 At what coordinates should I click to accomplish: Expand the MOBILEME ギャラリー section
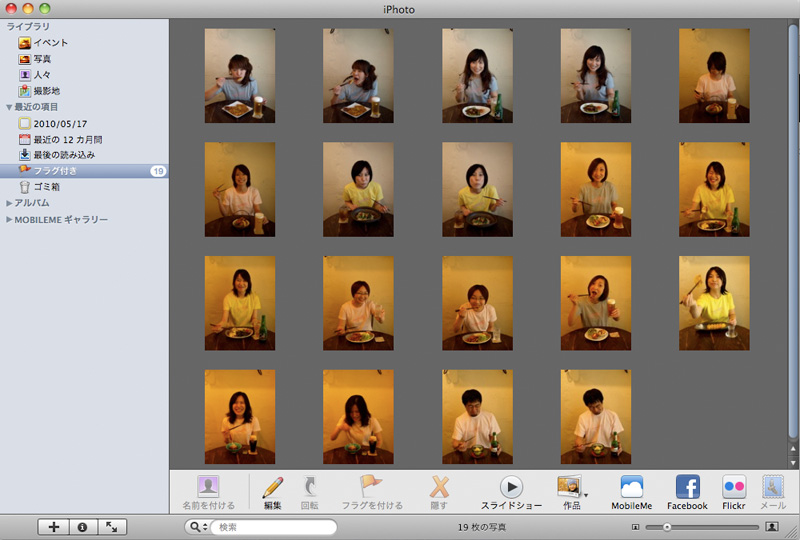pos(10,219)
